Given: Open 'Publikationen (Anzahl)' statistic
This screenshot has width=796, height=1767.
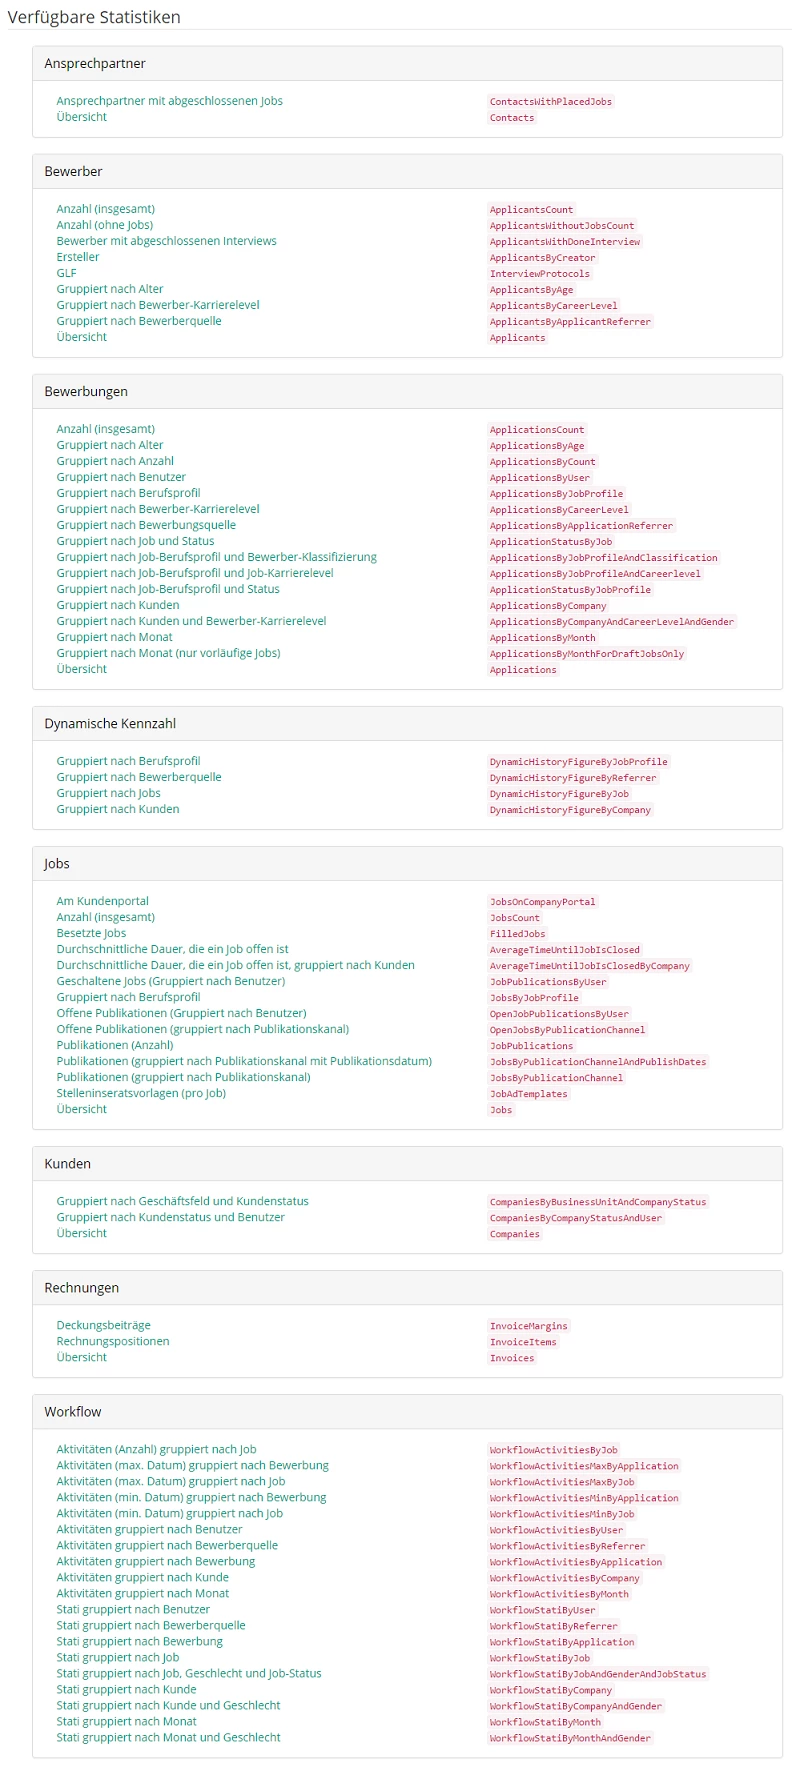Looking at the screenshot, I should [115, 1045].
